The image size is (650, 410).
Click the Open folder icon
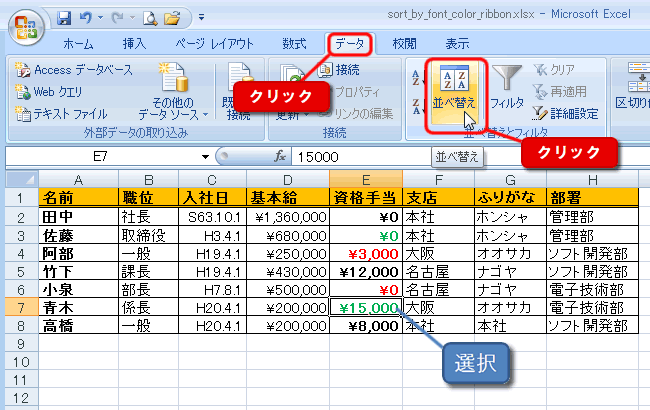(172, 18)
